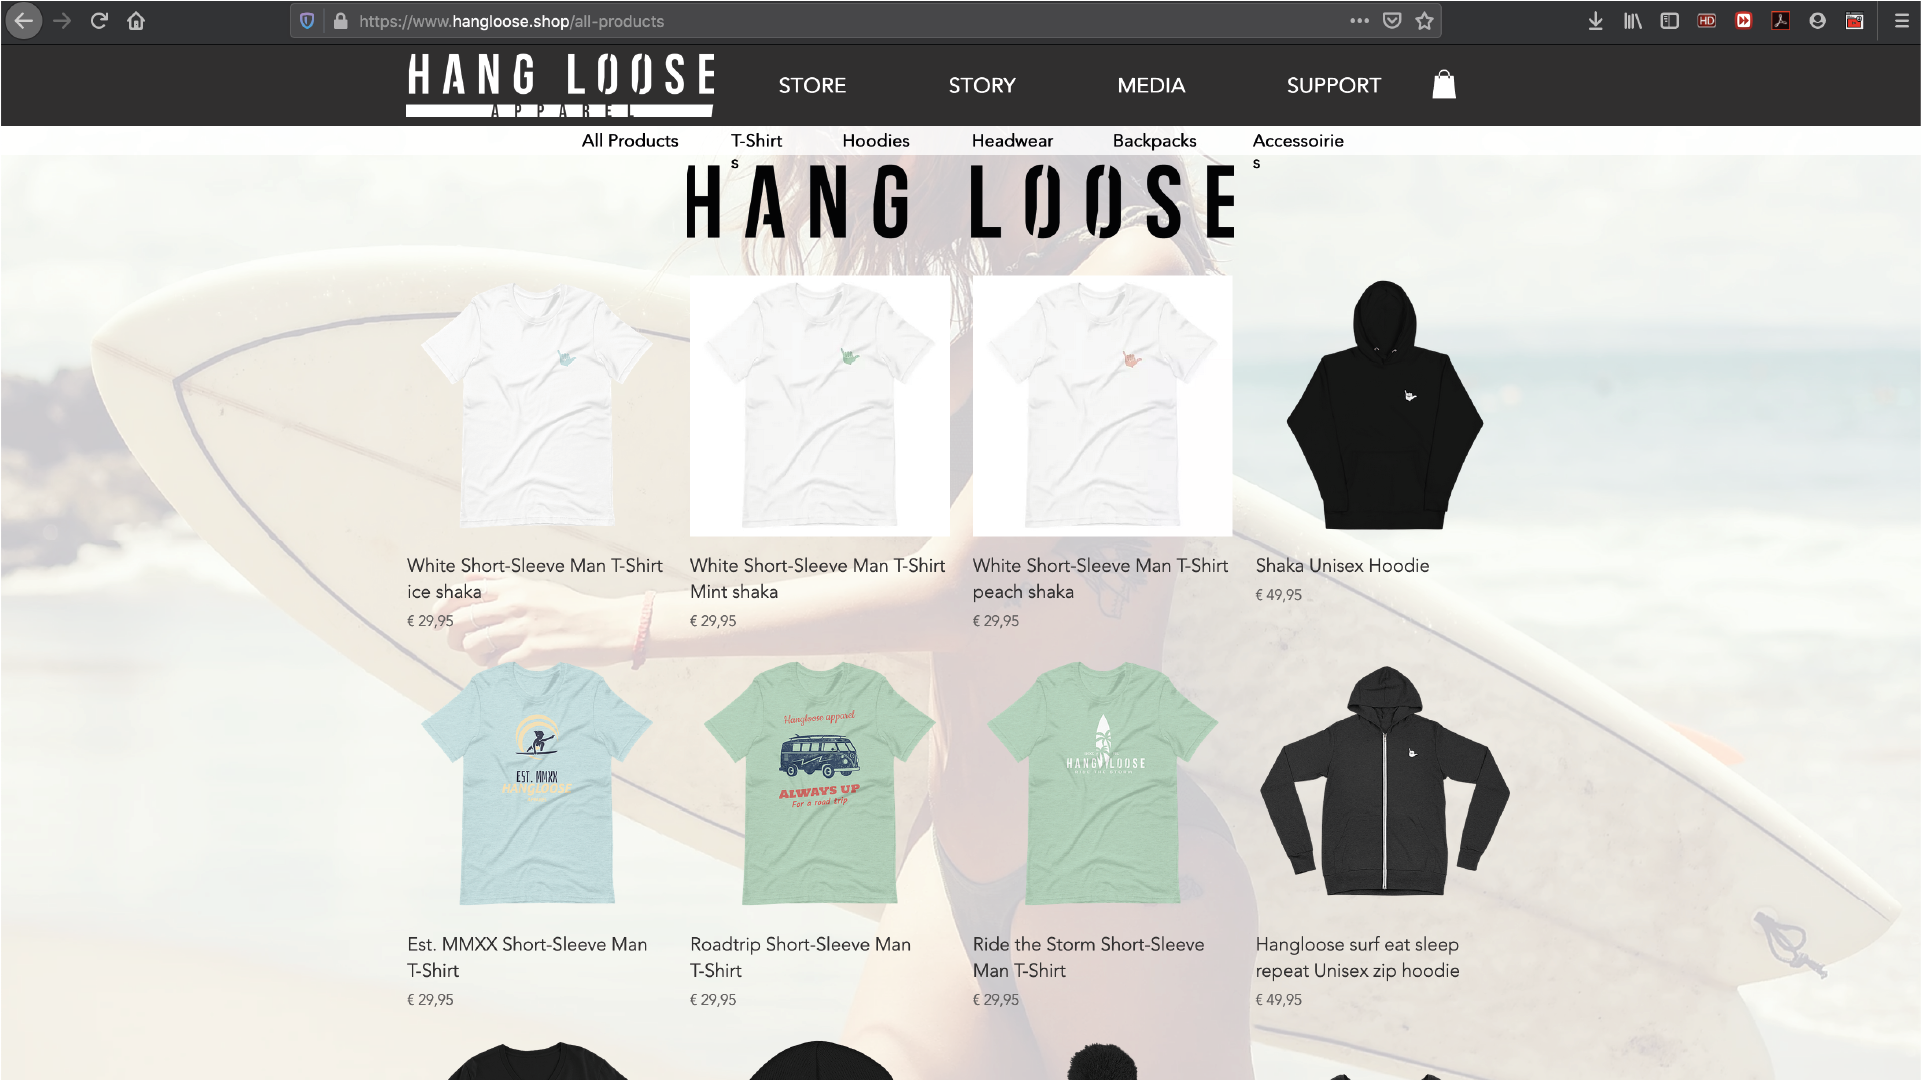Save page to Pocket icon

pos(1391,21)
